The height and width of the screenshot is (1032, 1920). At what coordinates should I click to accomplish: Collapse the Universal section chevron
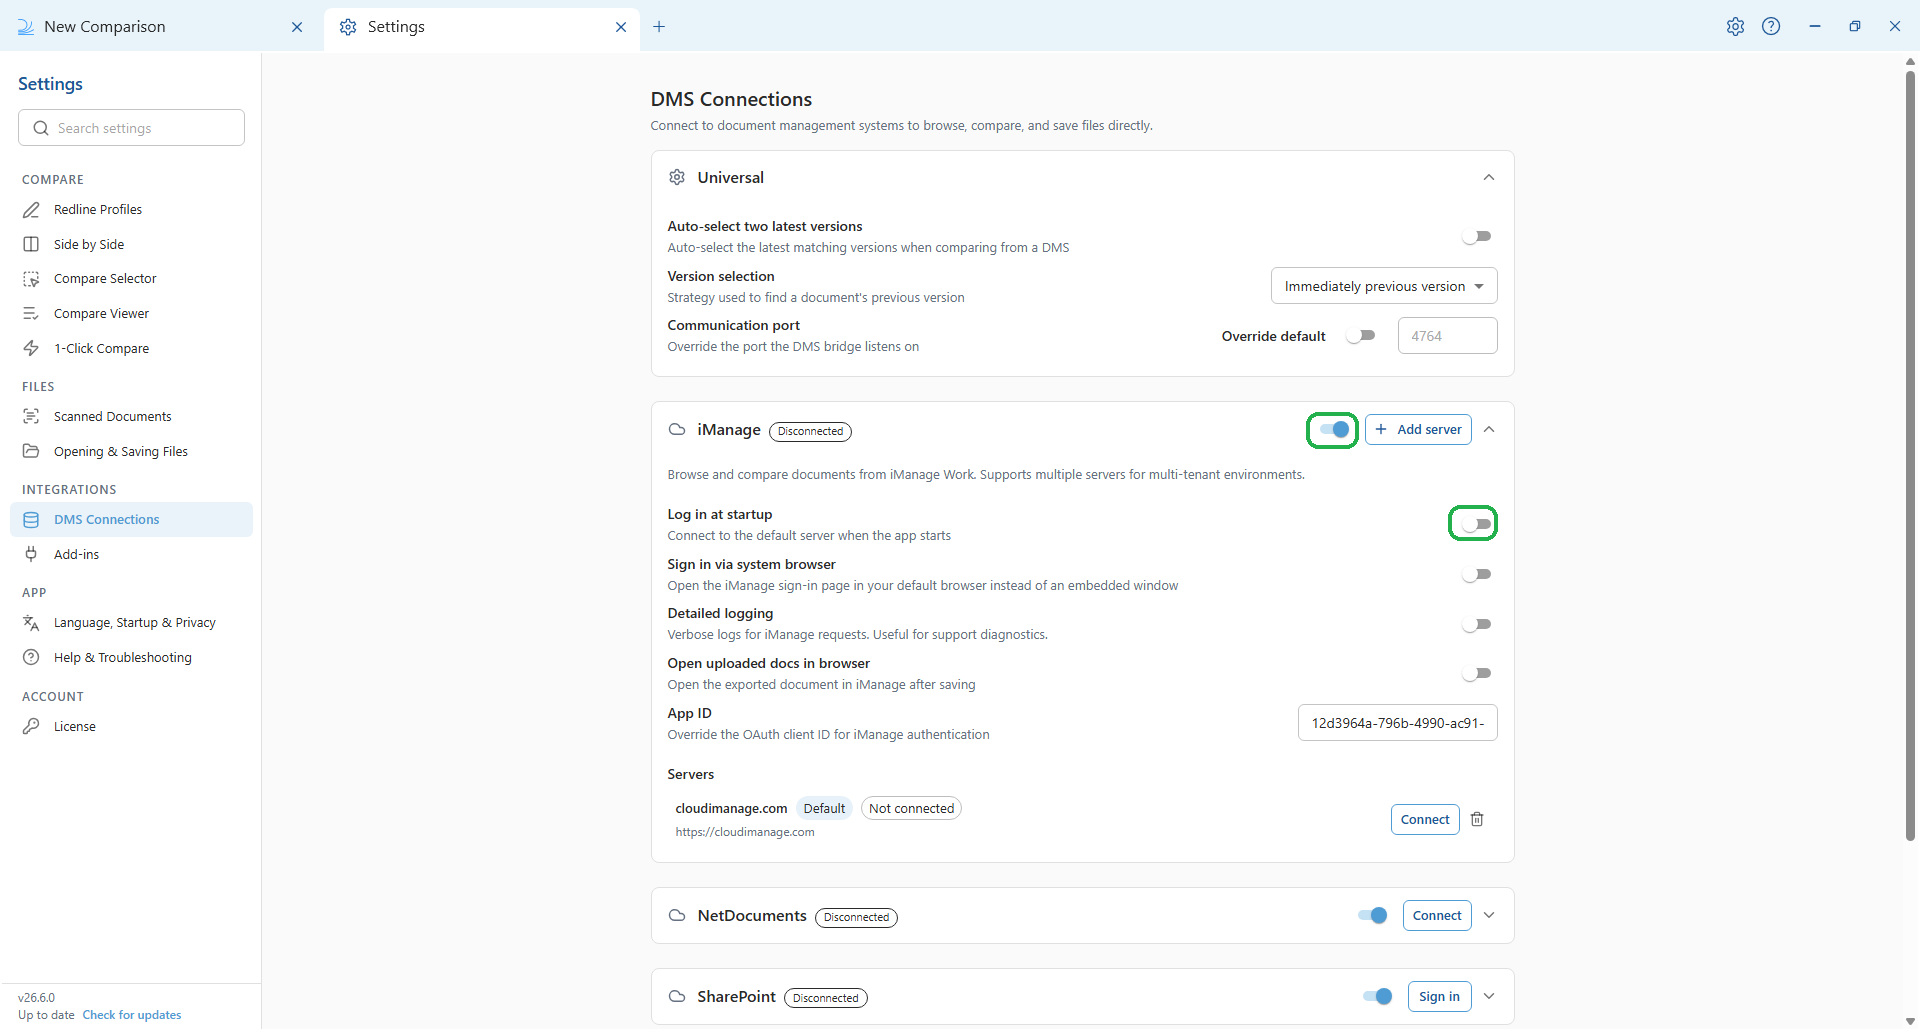pyautogui.click(x=1489, y=178)
